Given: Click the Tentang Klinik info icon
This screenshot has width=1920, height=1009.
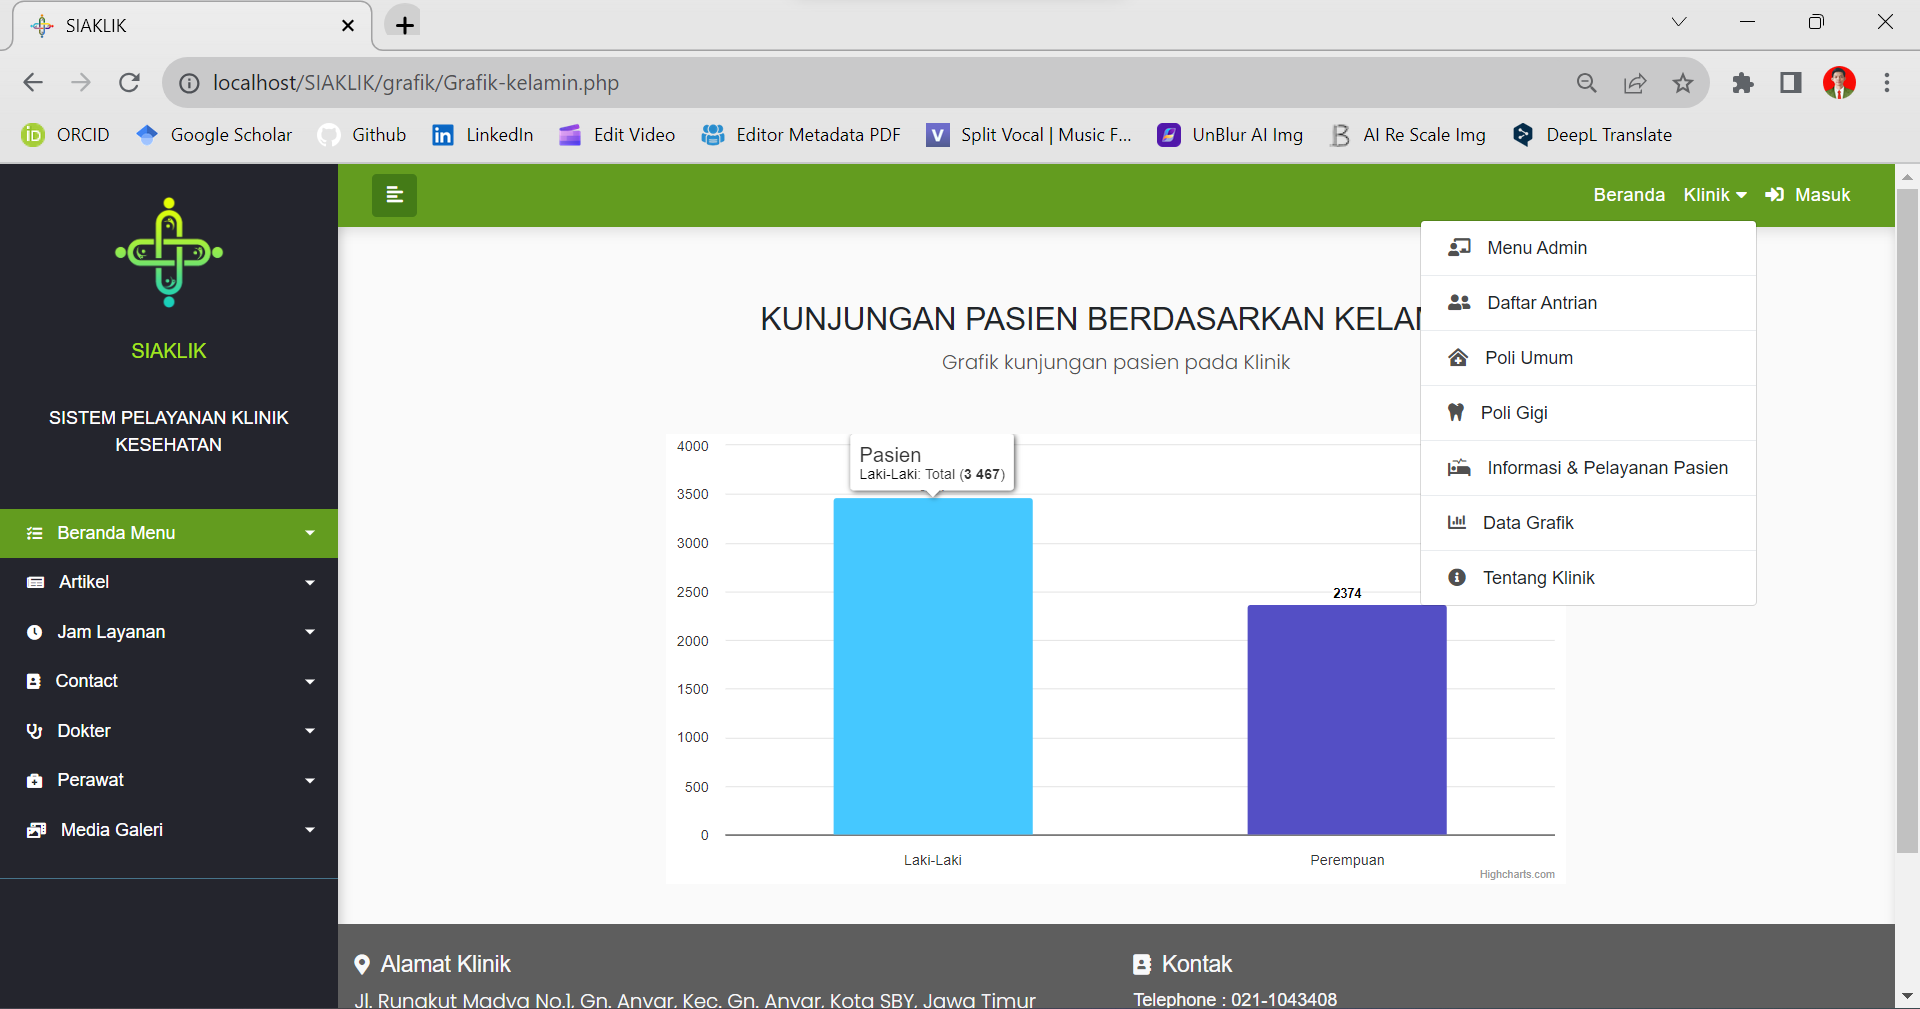Looking at the screenshot, I should (x=1457, y=577).
